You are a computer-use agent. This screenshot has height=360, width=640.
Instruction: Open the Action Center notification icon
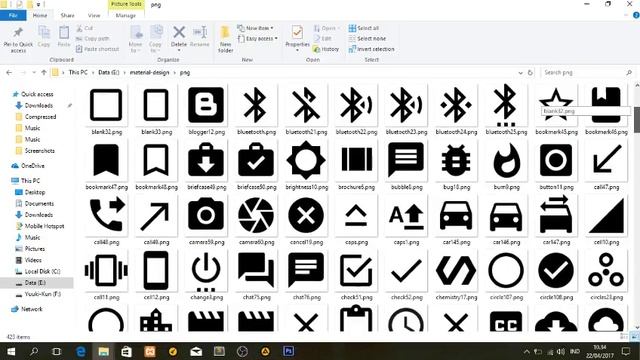pyautogui.click(x=626, y=351)
